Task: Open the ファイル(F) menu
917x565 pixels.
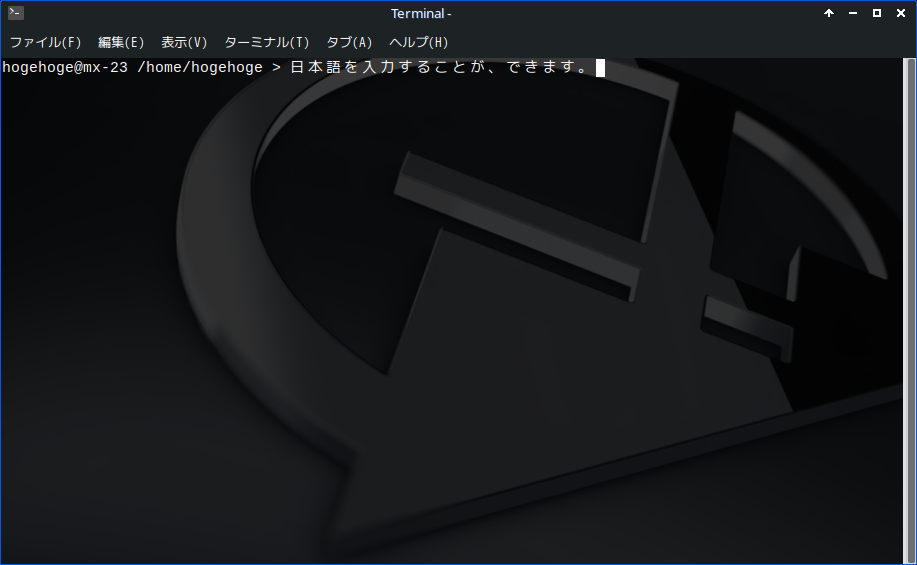Action: tap(46, 43)
